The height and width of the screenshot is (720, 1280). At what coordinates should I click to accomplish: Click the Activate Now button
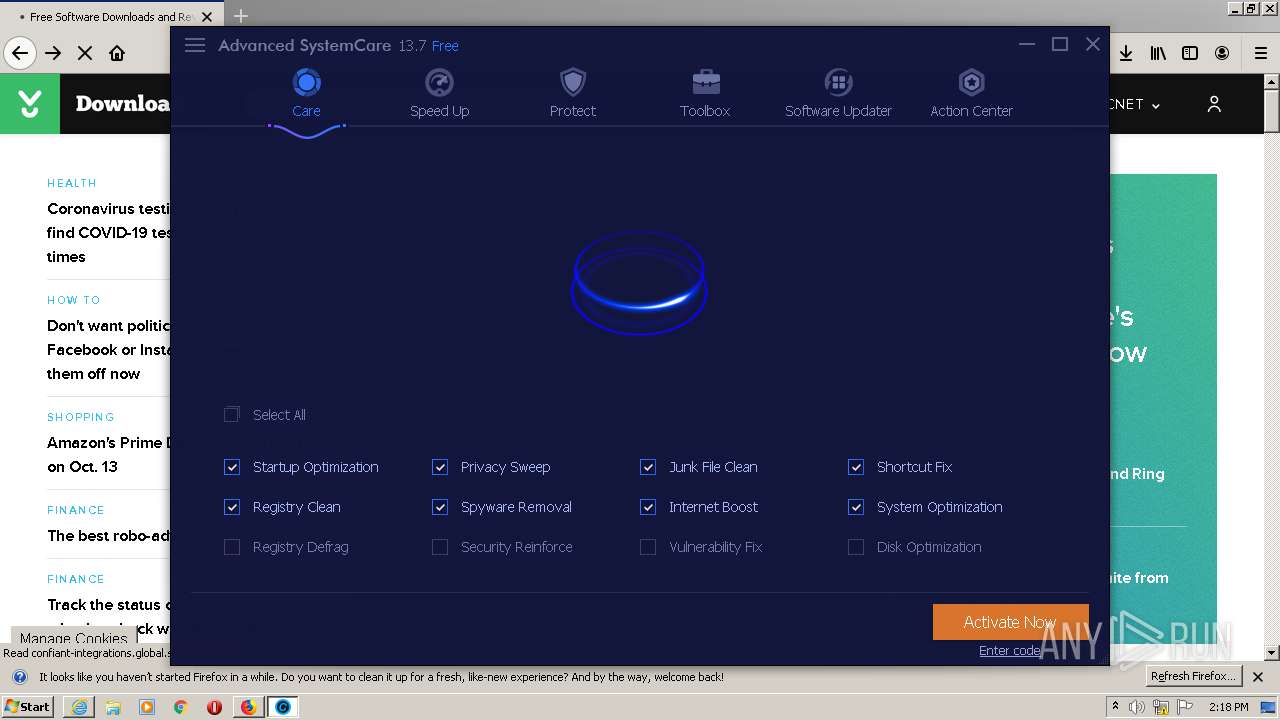[1010, 622]
